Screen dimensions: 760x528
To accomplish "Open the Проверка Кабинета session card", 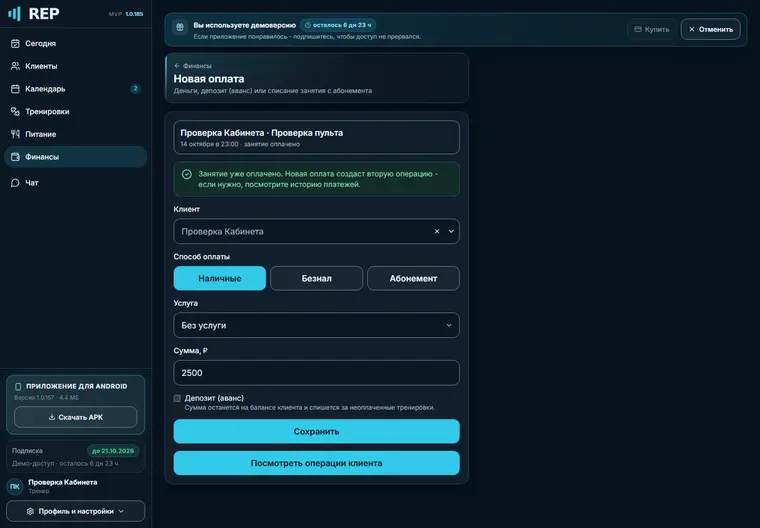I will (317, 137).
